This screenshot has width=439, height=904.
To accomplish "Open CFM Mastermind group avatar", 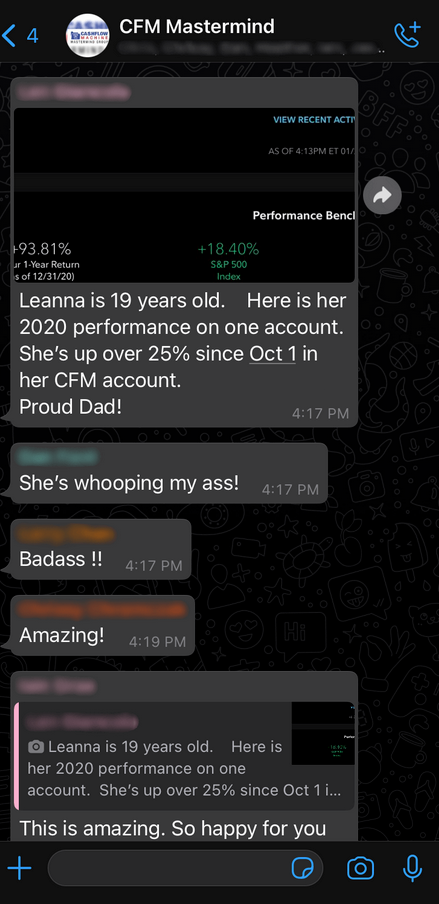I will tap(88, 35).
